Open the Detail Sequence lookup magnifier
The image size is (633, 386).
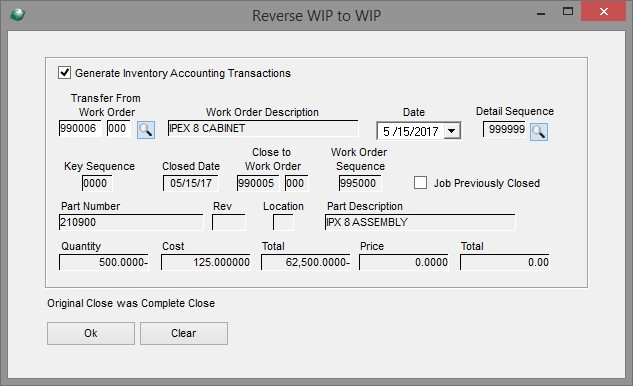point(539,132)
